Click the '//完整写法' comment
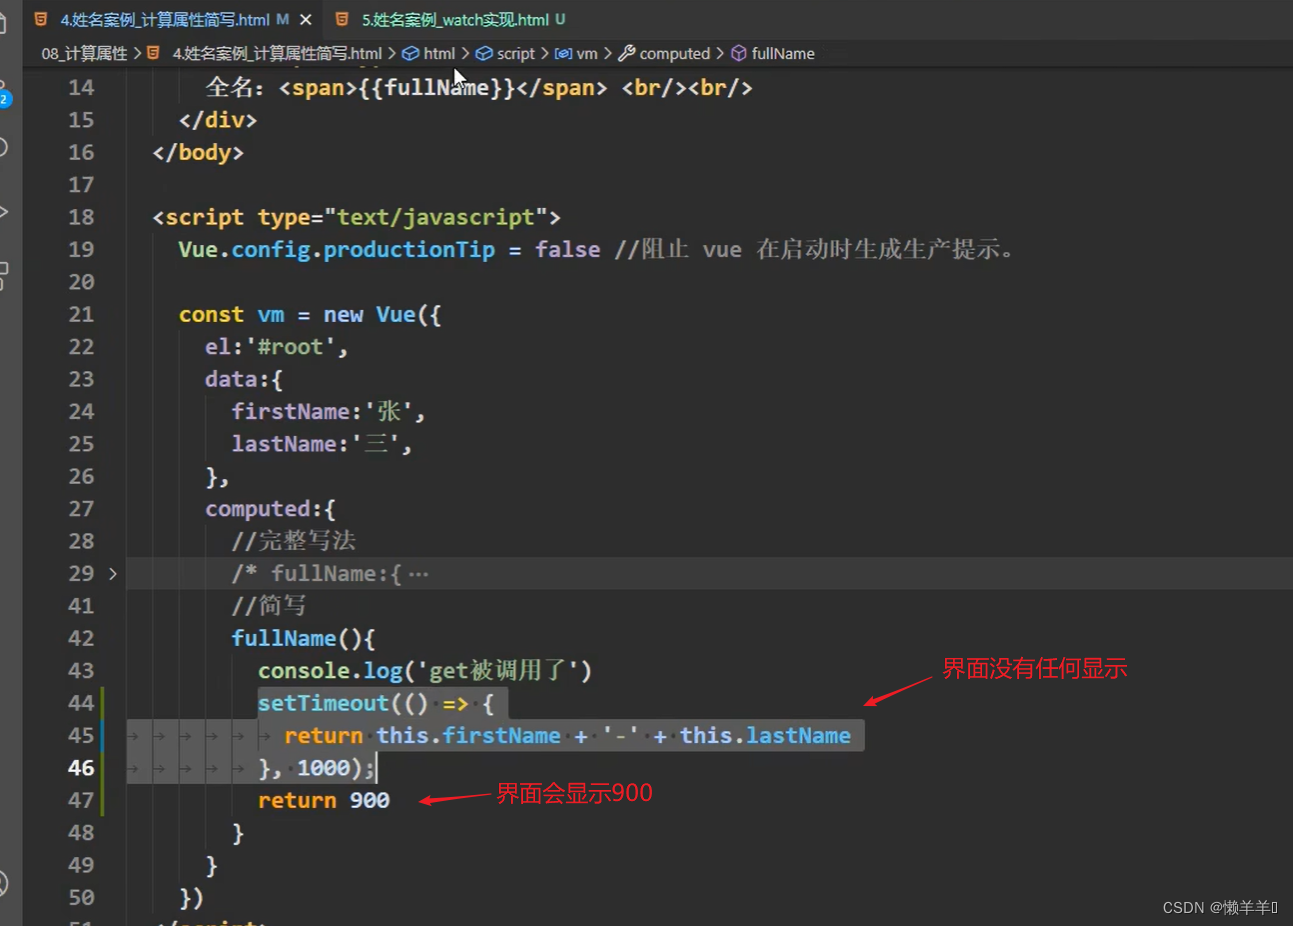Viewport: 1293px width, 926px height. coord(294,541)
